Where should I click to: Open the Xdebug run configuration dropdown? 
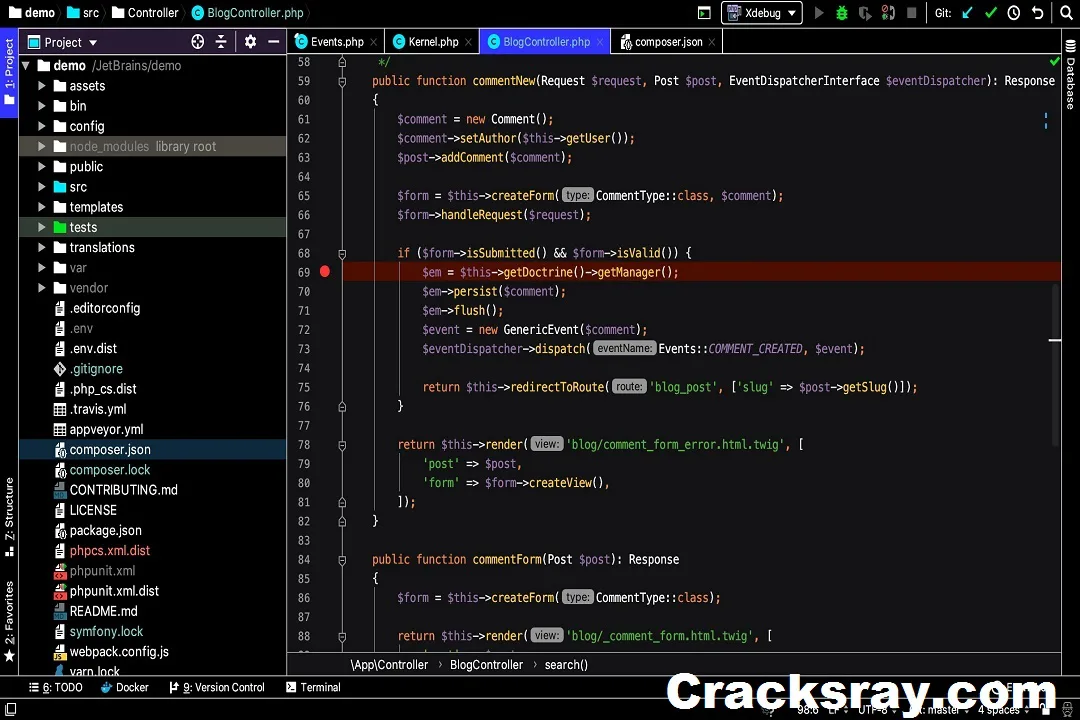pos(762,12)
